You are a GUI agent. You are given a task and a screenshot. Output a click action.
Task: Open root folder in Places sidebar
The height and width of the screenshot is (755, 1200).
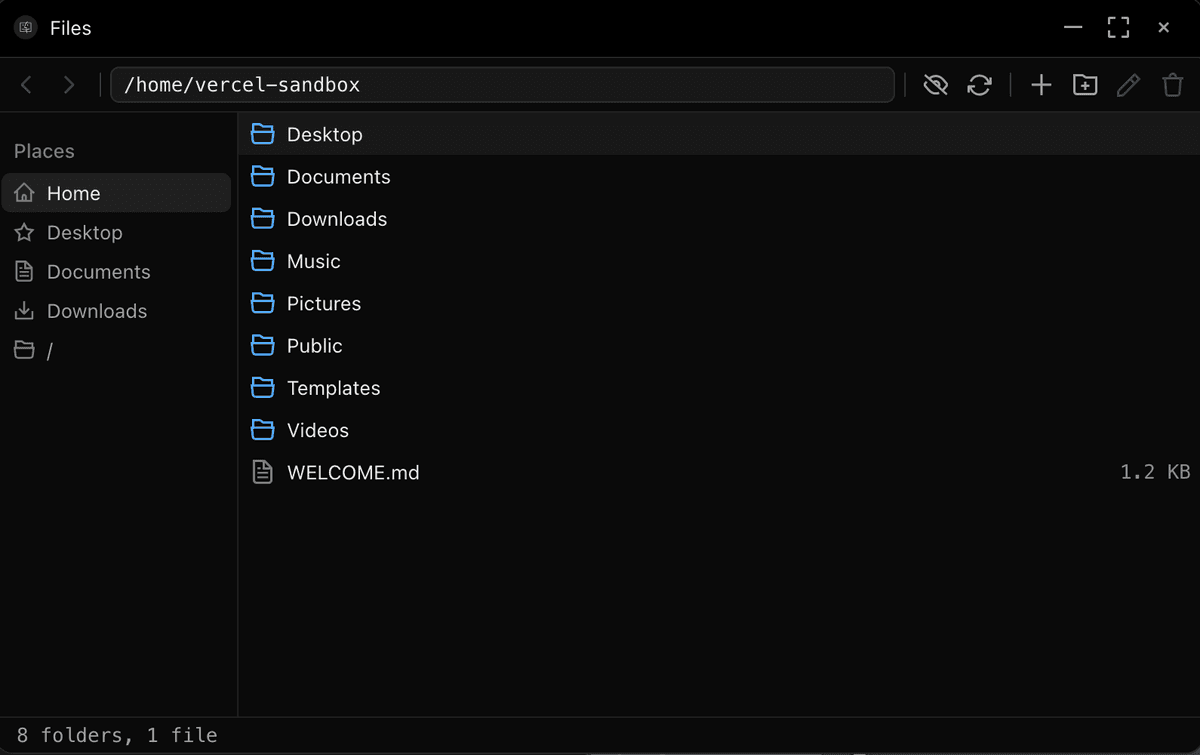(49, 351)
